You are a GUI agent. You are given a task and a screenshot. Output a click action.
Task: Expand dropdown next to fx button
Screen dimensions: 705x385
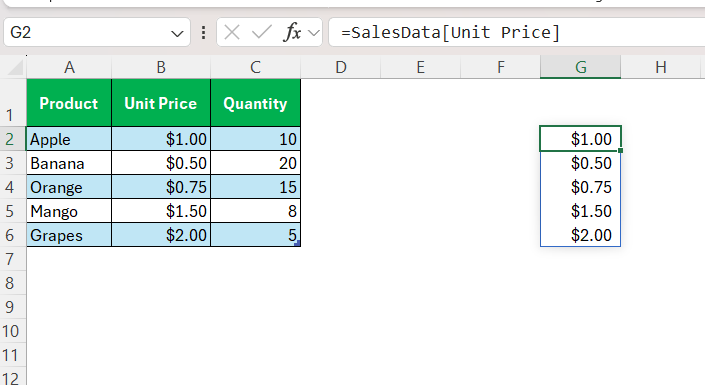pyautogui.click(x=314, y=33)
